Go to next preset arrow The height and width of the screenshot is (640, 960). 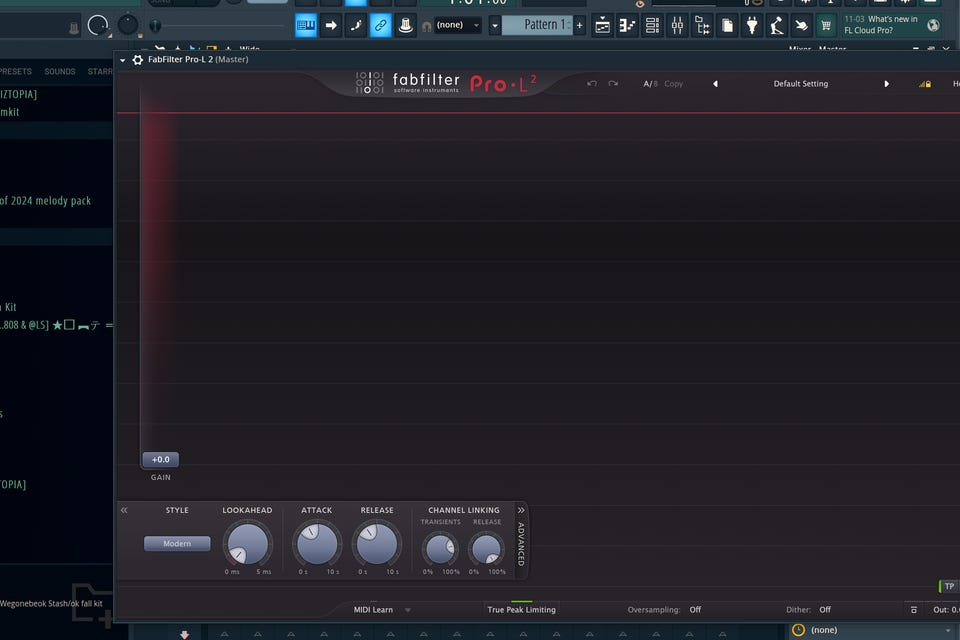point(886,84)
